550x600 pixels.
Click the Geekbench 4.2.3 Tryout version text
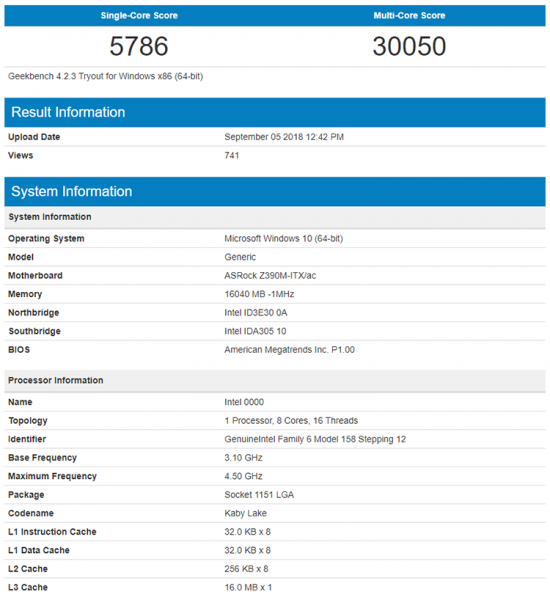coord(106,77)
